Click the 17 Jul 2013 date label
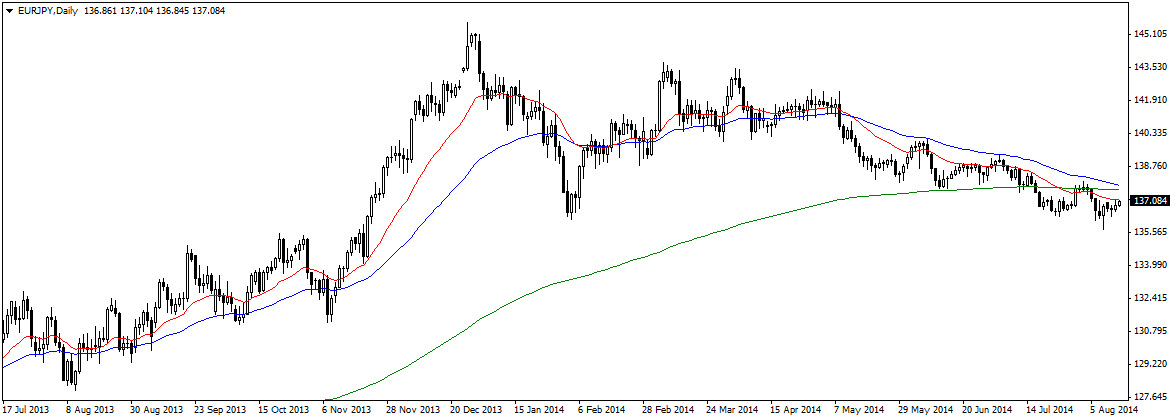The image size is (1170, 416). tap(27, 409)
